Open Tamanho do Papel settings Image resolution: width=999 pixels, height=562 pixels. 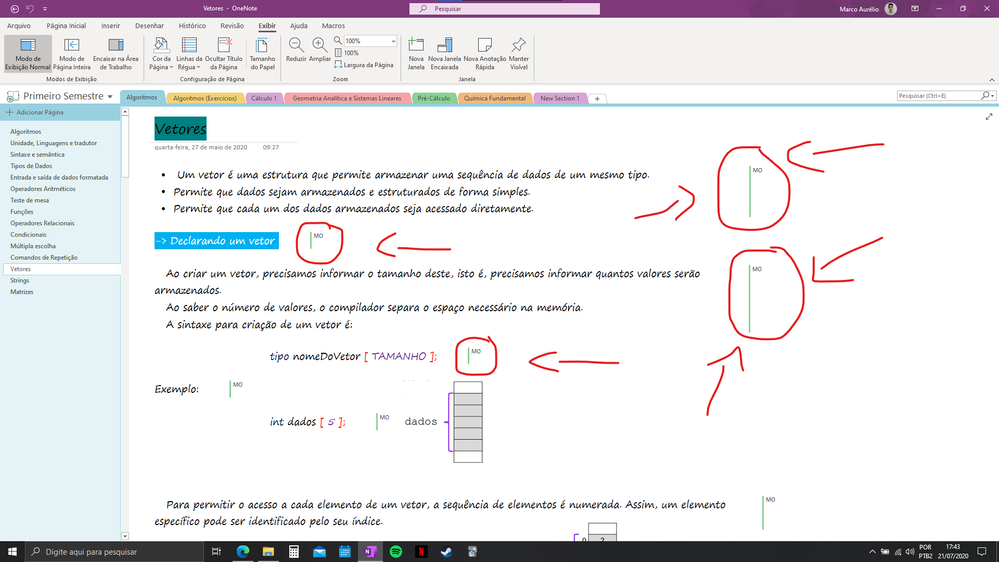point(262,54)
